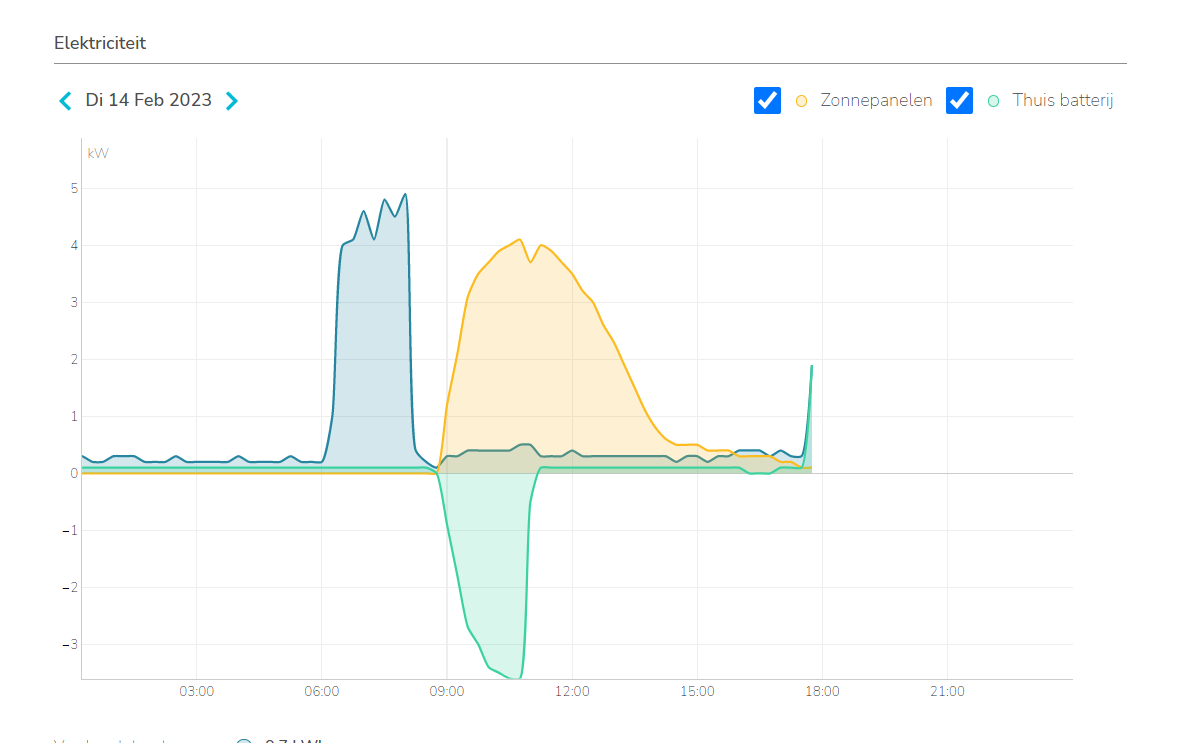Click the Thuis batterij legend label text
Viewport: 1181px width, 743px height.
pos(1063,100)
